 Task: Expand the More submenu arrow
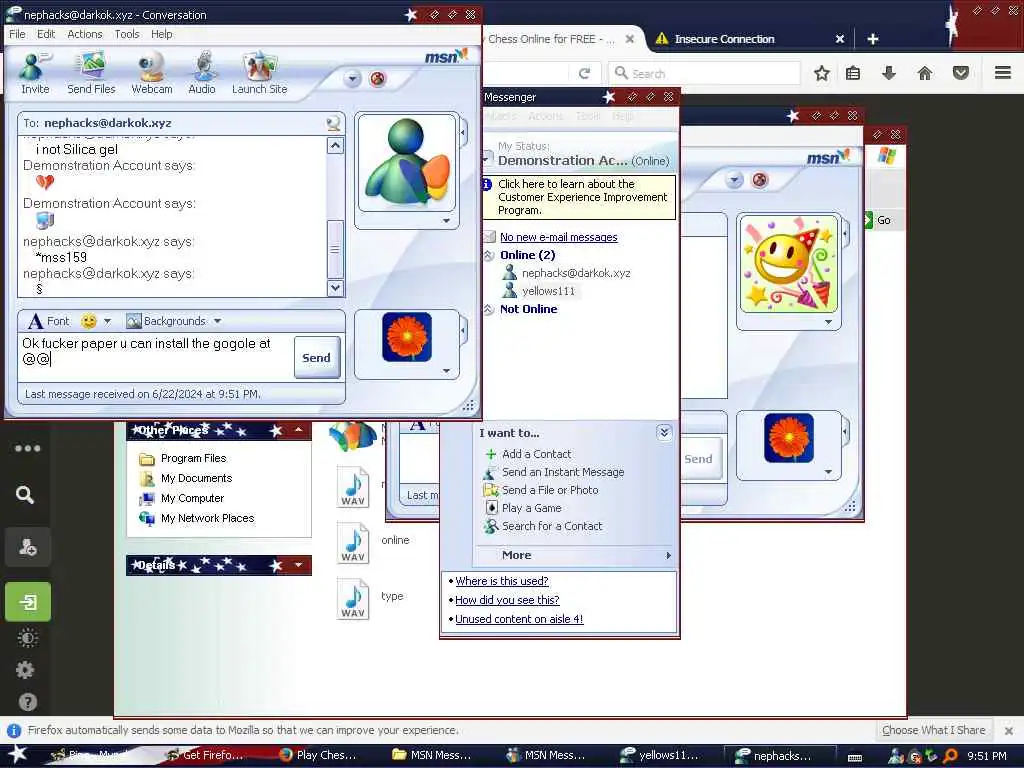point(668,555)
